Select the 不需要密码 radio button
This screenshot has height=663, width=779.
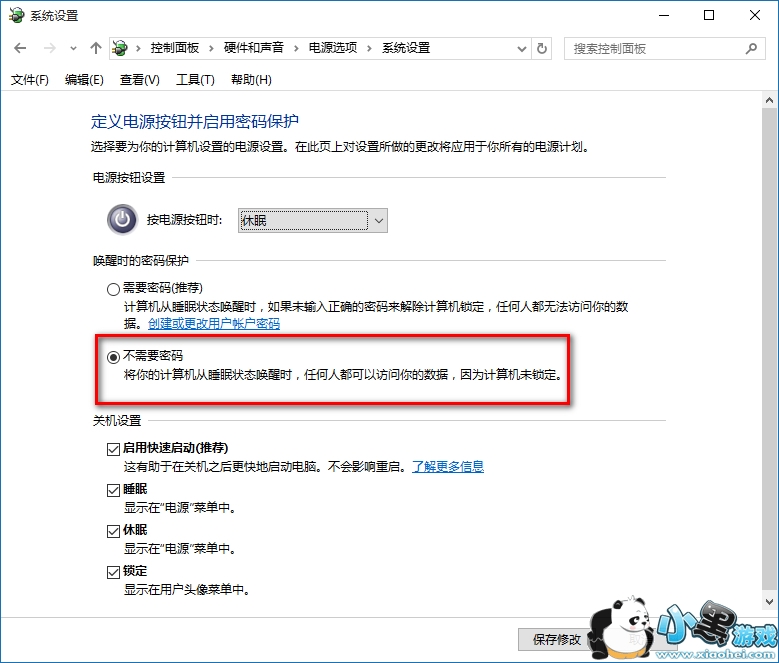[113, 357]
